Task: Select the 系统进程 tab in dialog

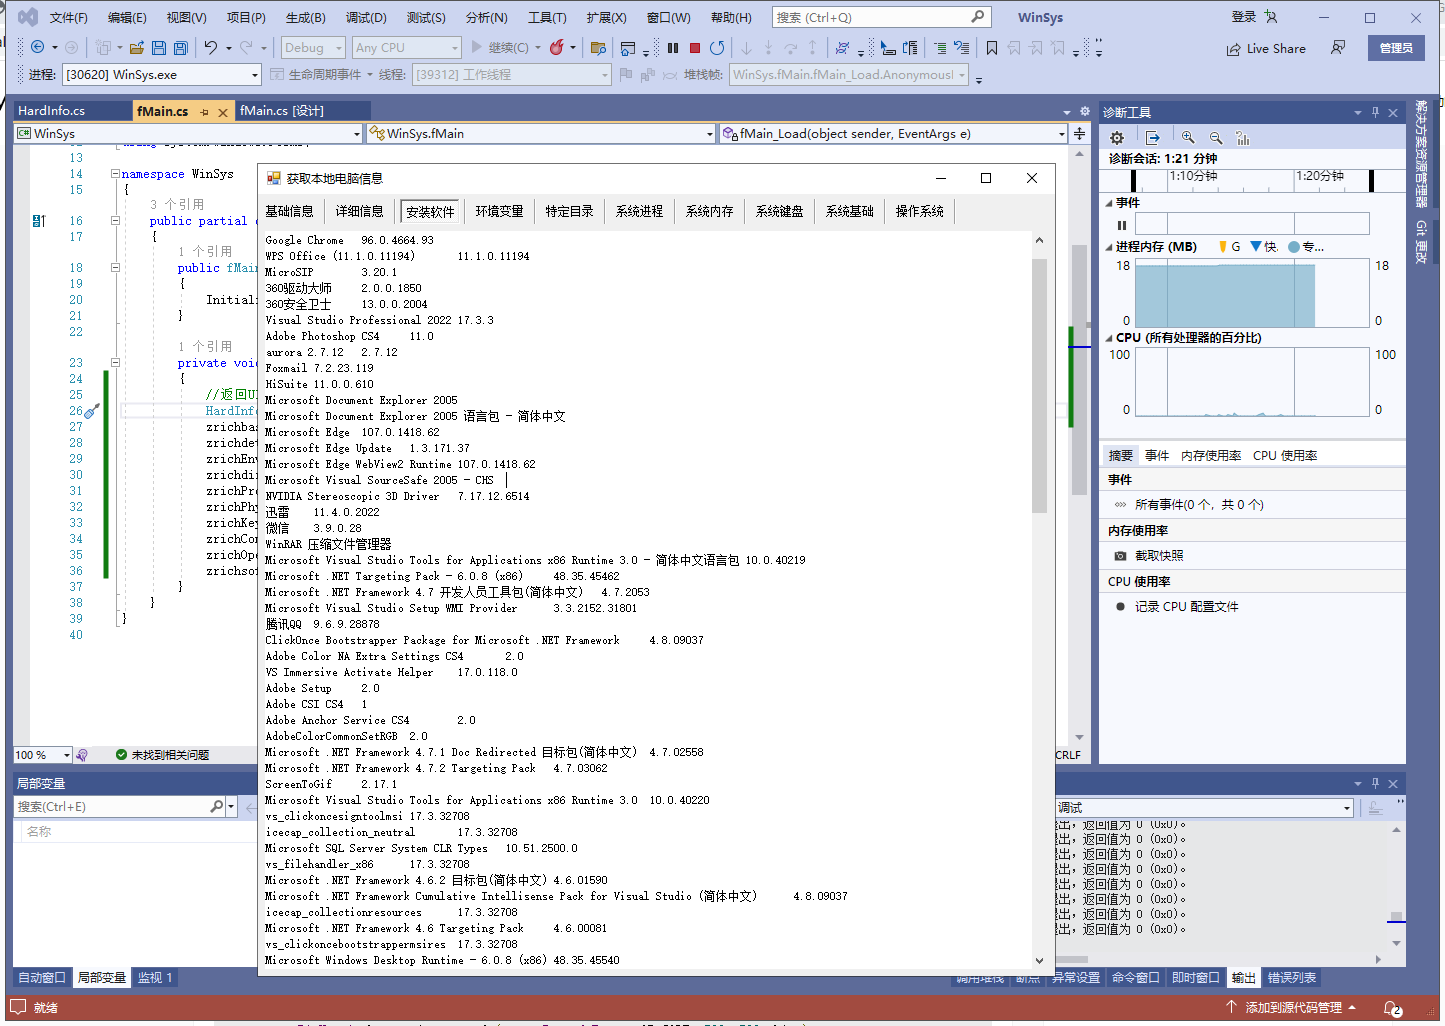Action: 640,211
